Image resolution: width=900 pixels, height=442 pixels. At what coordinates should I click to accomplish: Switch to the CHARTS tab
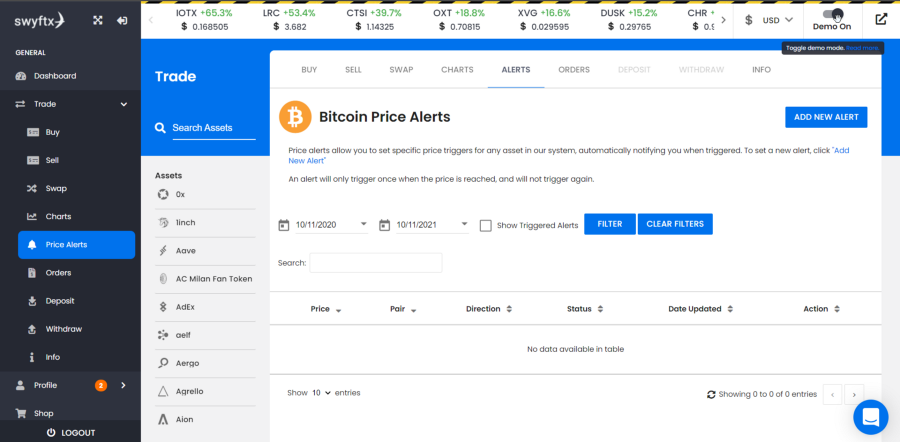(x=457, y=69)
